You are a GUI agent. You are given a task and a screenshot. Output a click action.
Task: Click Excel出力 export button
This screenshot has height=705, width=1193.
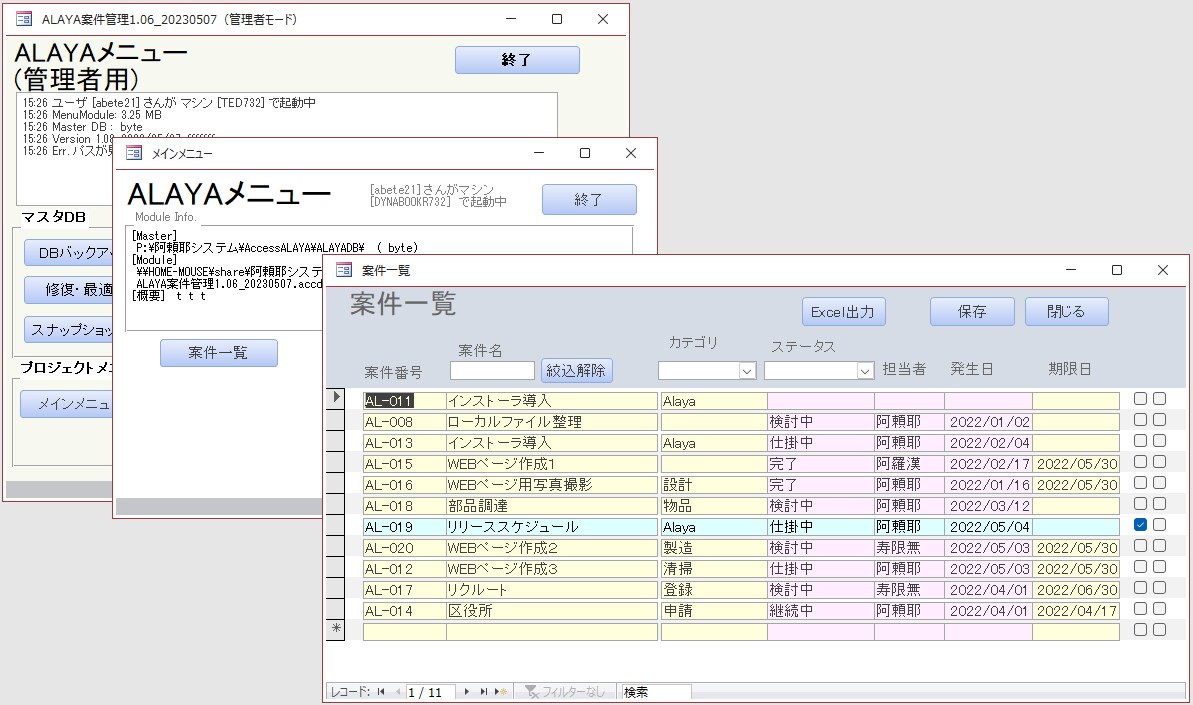point(843,312)
